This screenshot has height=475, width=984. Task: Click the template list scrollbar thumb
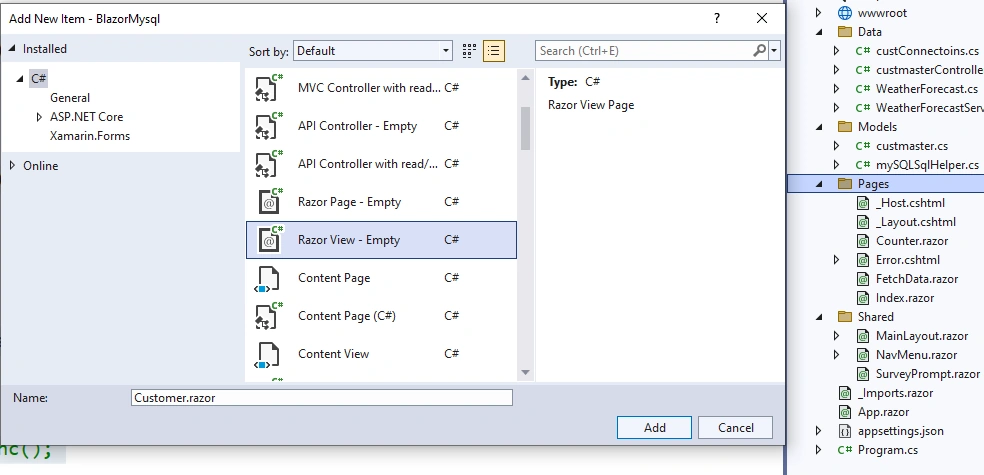click(x=525, y=129)
